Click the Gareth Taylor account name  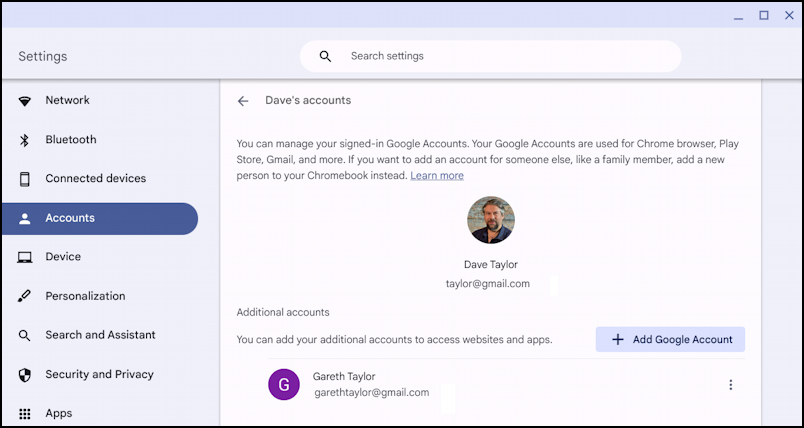(344, 377)
